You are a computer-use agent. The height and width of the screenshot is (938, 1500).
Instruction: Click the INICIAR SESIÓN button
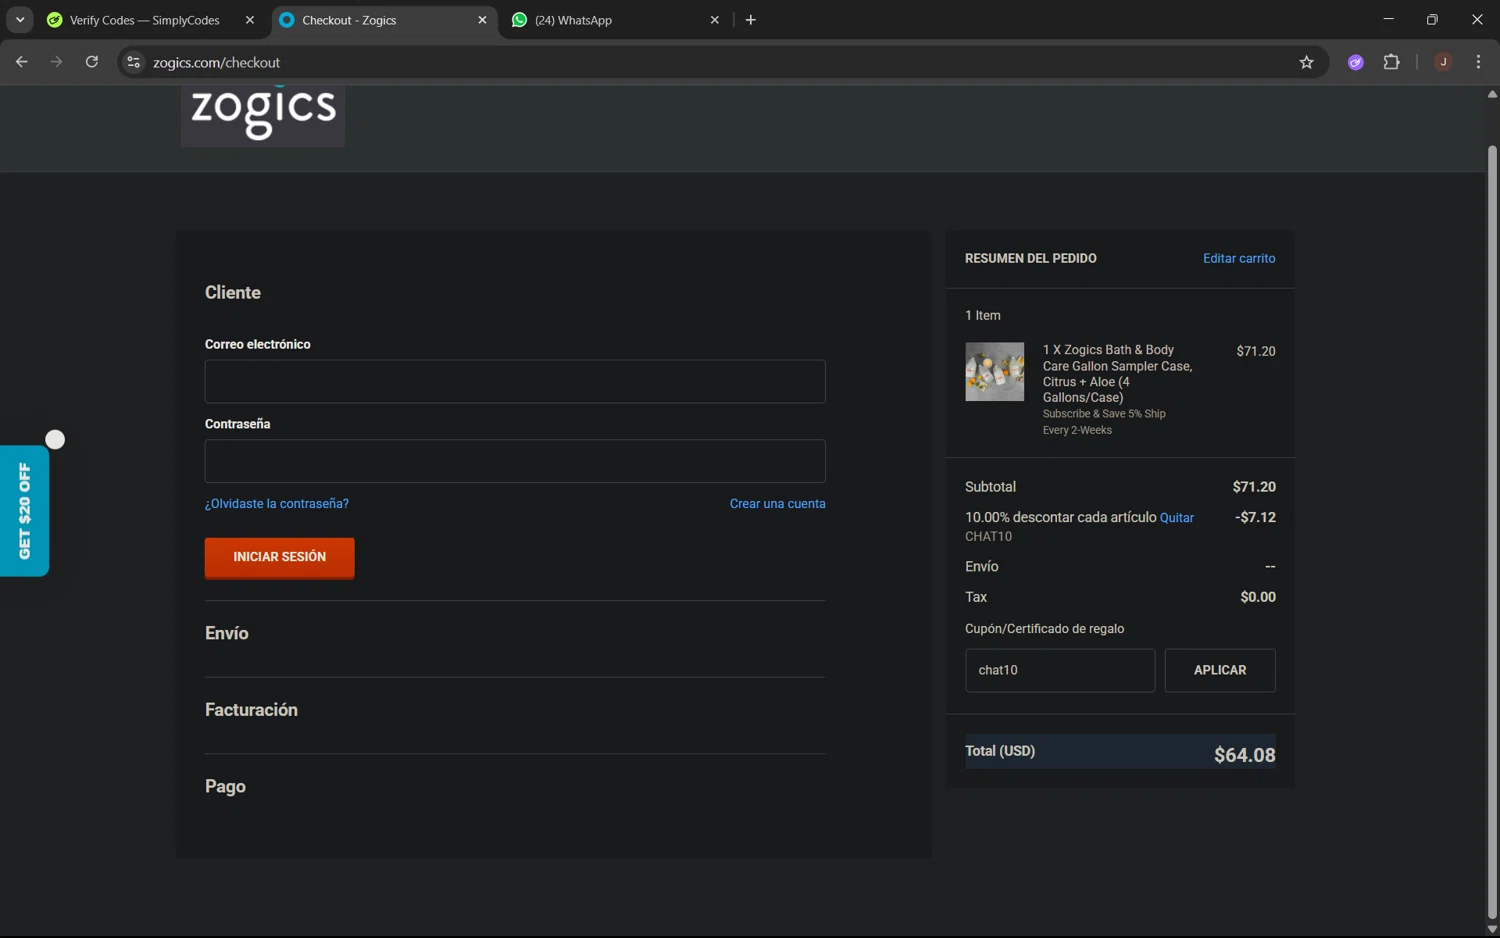tap(280, 557)
